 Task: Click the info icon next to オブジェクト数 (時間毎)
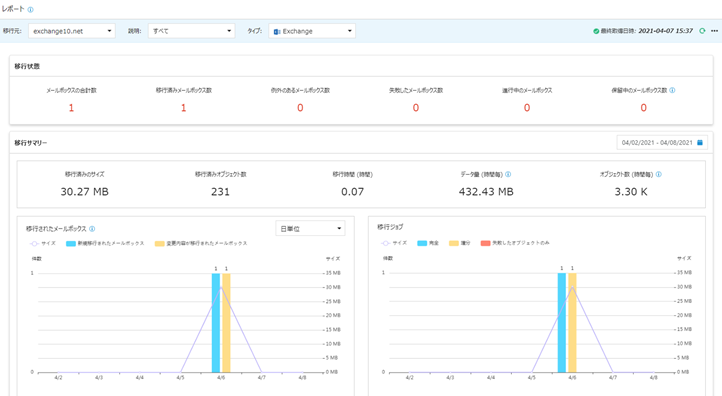(658, 175)
